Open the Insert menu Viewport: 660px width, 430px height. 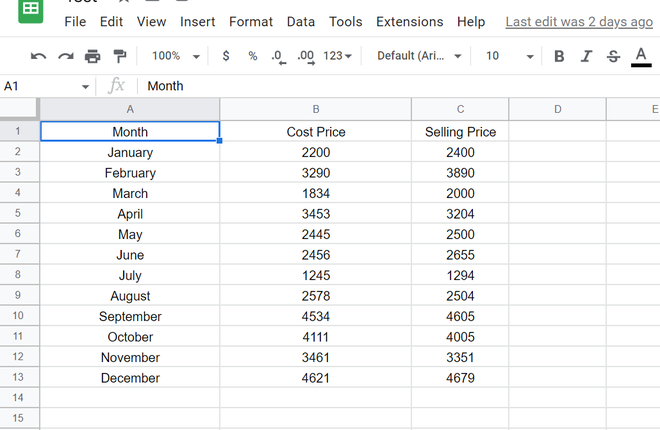197,21
